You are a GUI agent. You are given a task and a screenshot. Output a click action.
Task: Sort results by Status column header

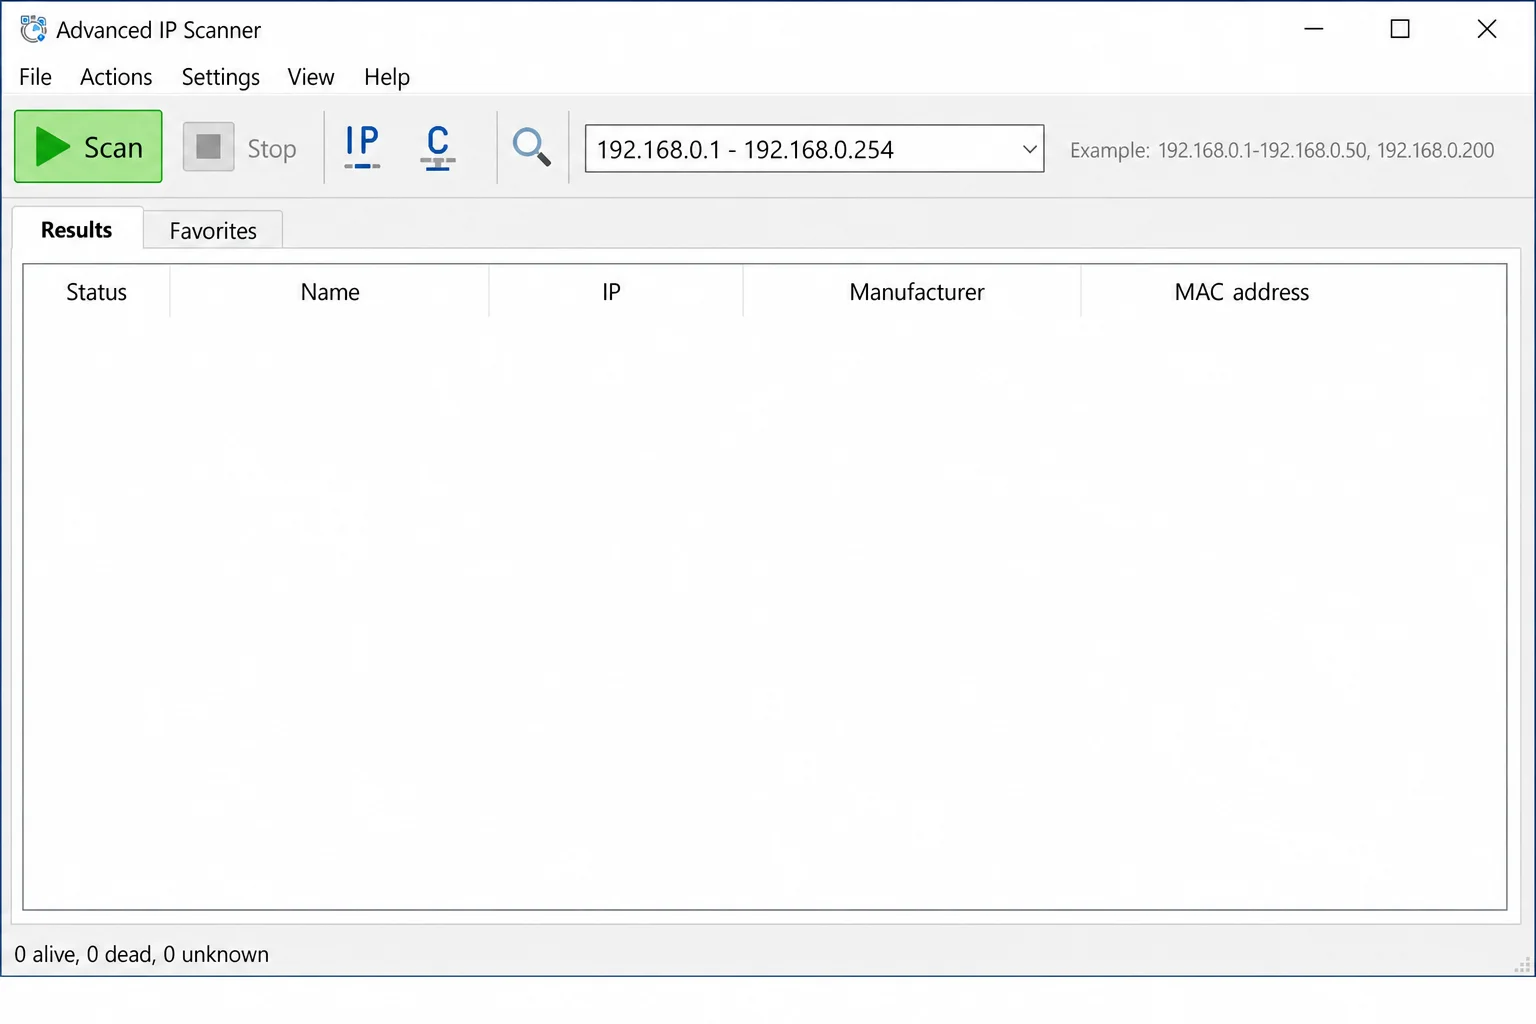click(96, 292)
